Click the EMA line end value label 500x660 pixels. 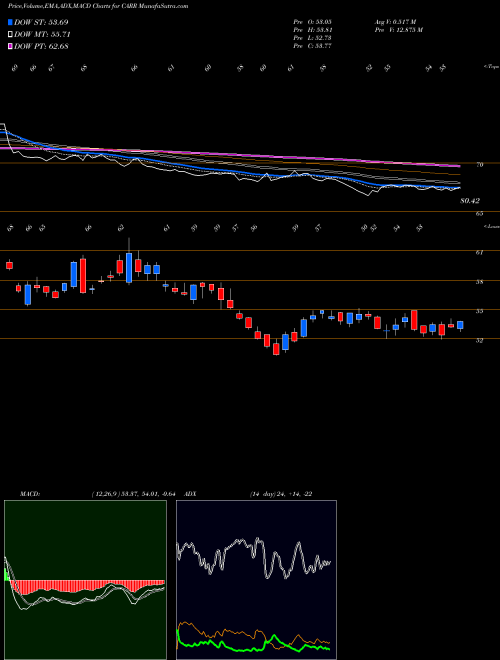470,201
